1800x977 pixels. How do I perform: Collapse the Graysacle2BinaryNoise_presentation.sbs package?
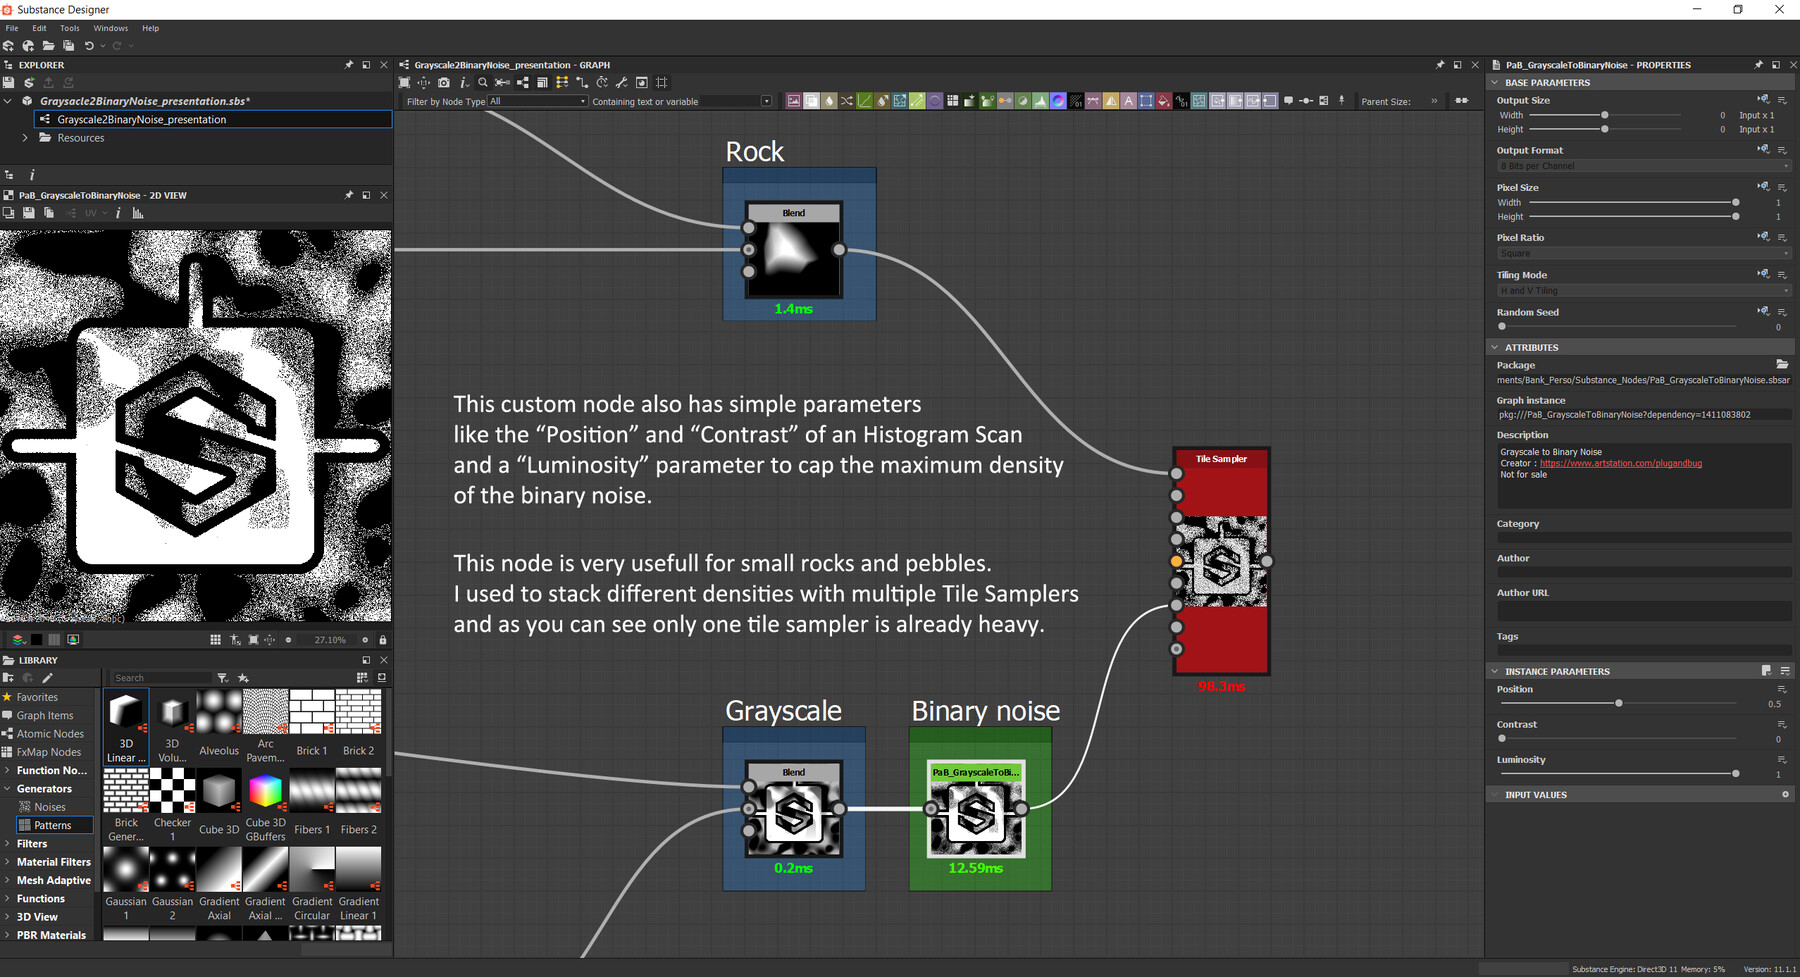(8, 101)
